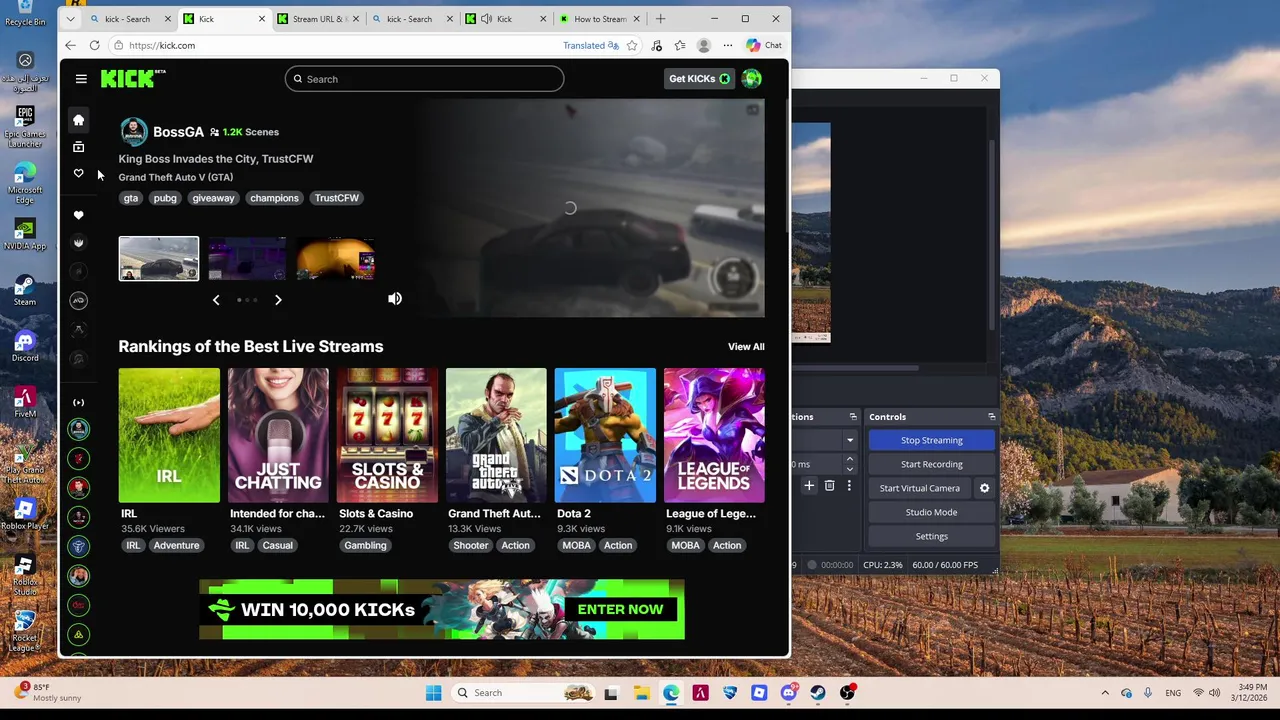Viewport: 1280px width, 720px height.
Task: Go to Home in Kick sidebar
Action: (x=78, y=120)
